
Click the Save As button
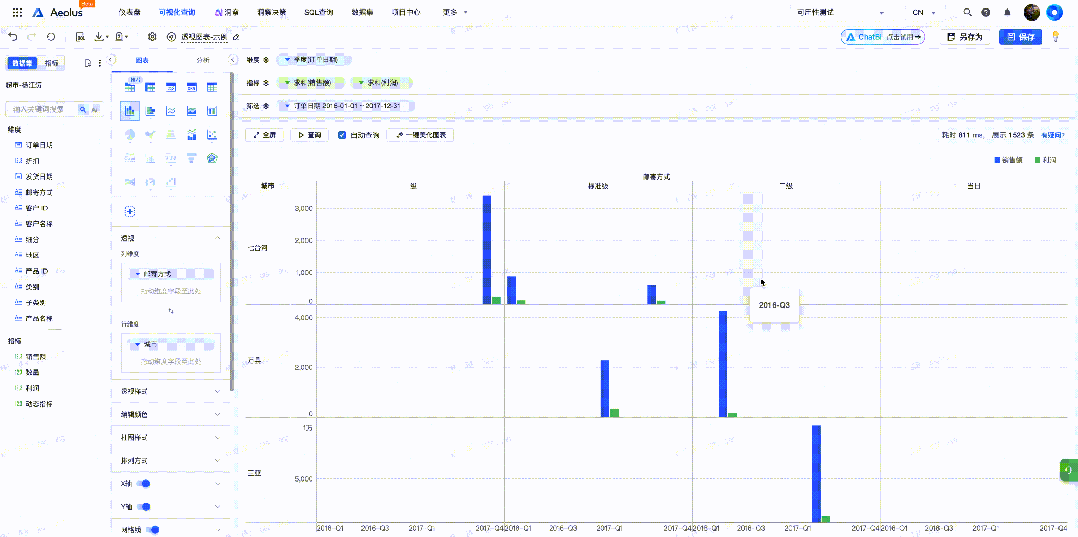tap(965, 37)
